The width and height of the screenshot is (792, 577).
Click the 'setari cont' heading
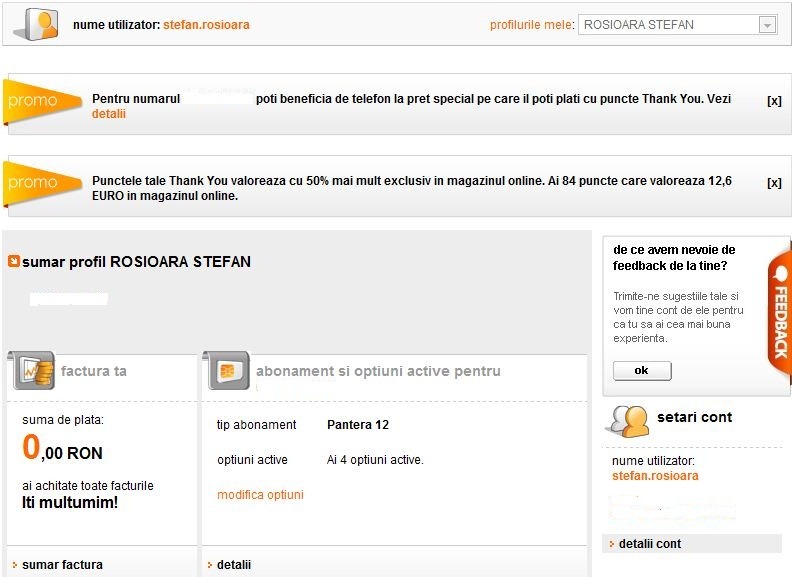[695, 417]
